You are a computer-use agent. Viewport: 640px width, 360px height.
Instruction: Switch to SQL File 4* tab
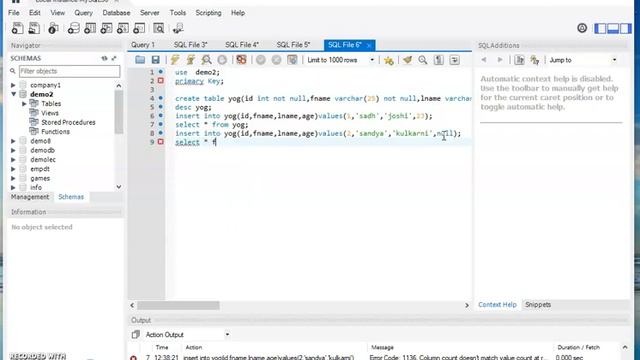242,45
